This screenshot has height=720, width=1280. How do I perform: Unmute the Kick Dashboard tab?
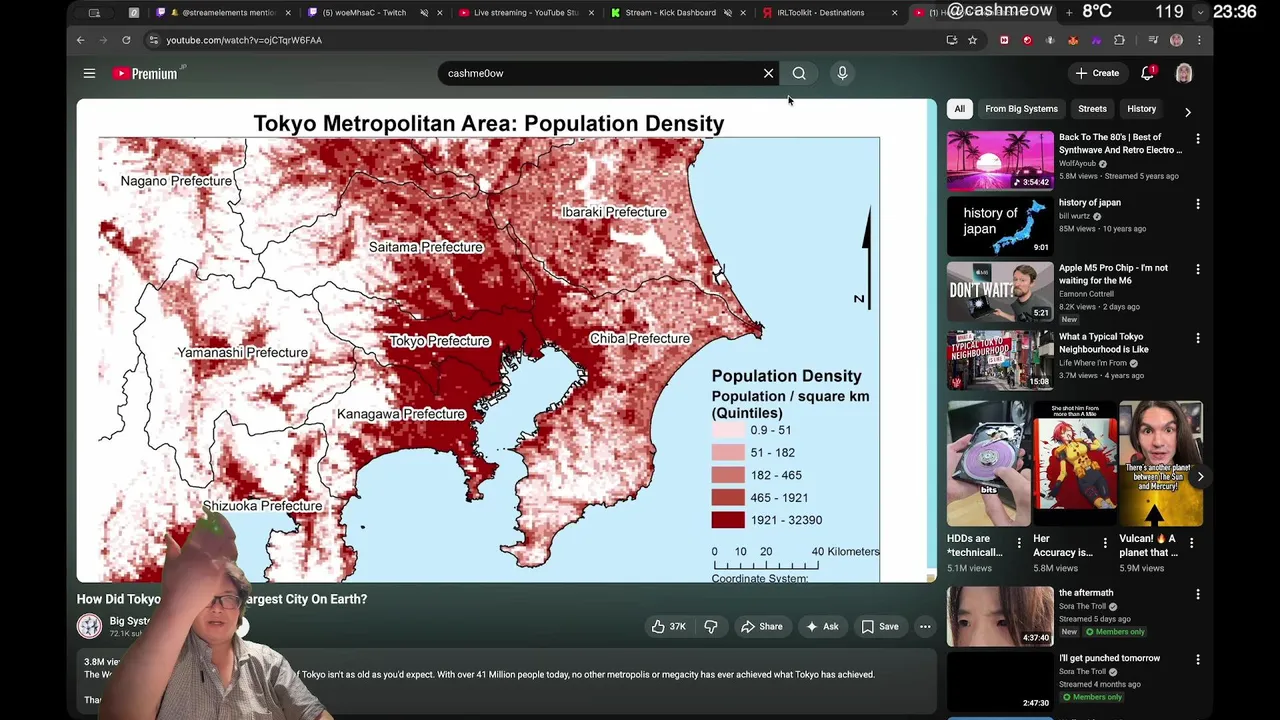click(x=727, y=13)
